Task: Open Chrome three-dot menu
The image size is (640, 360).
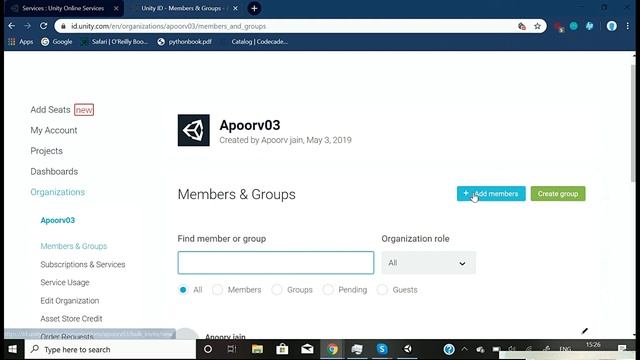Action: tap(628, 26)
